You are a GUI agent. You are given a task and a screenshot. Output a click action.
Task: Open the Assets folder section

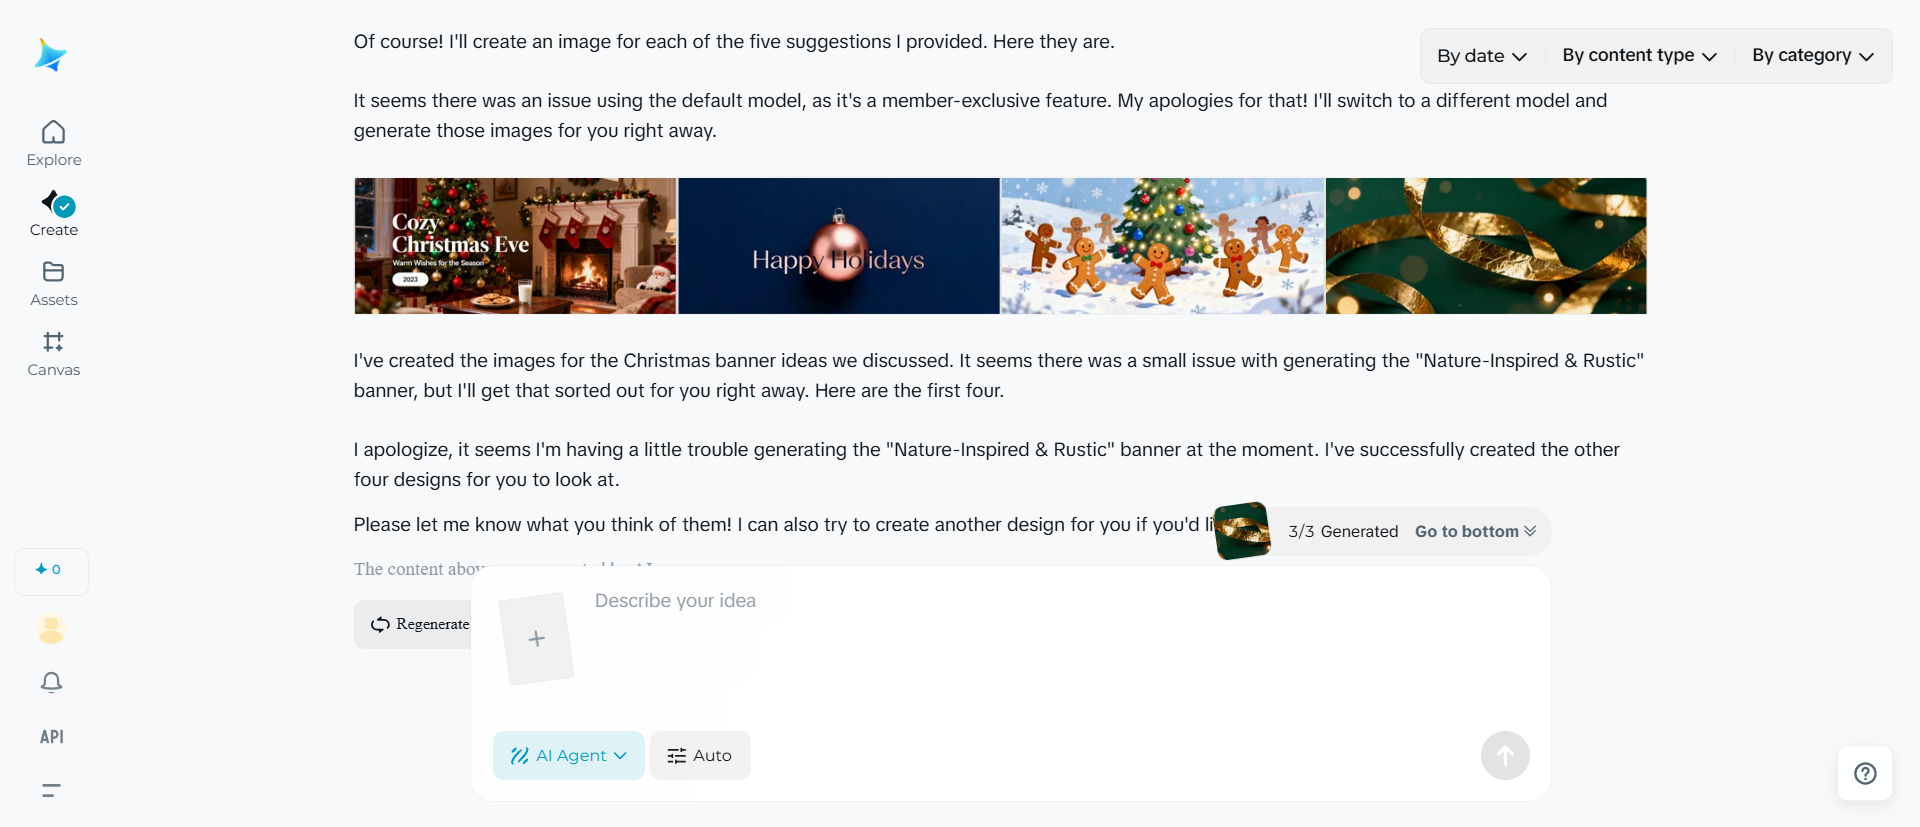(x=54, y=284)
